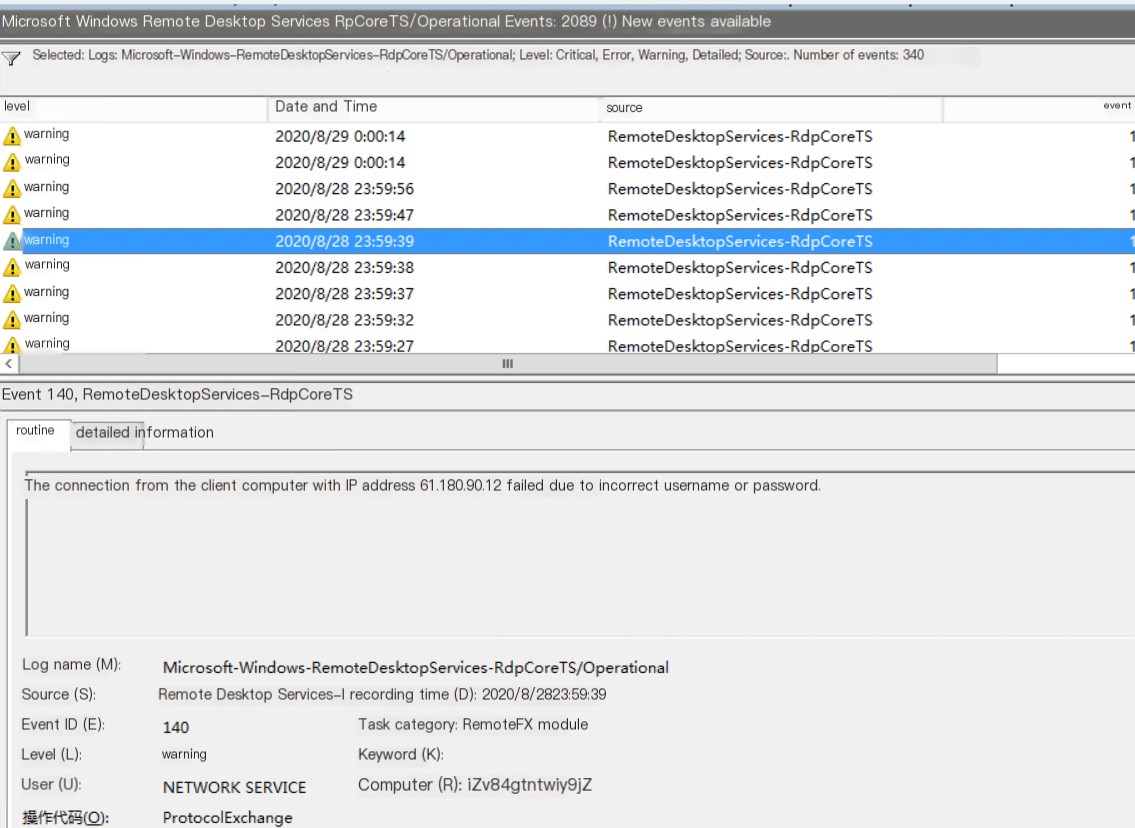Click the Source (S) value in details
The height and width of the screenshot is (828, 1135).
click(x=250, y=695)
